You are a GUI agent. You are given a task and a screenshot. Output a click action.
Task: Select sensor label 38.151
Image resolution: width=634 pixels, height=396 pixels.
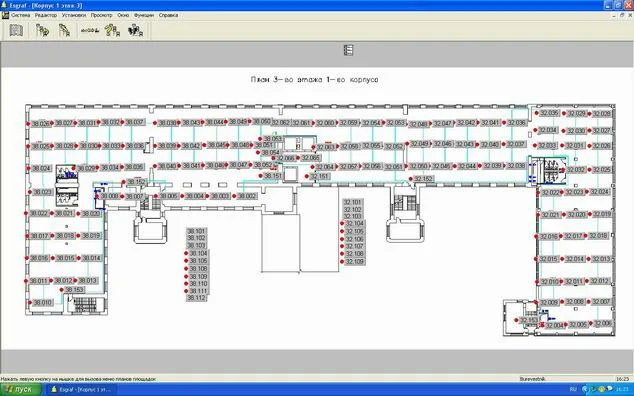pos(273,176)
